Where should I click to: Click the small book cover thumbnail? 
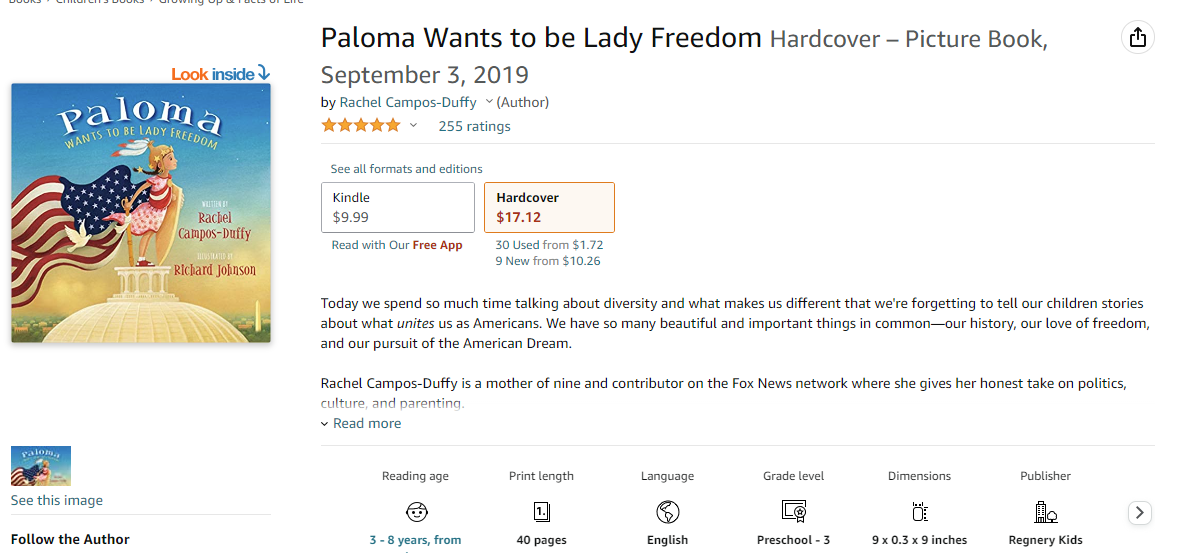41,466
